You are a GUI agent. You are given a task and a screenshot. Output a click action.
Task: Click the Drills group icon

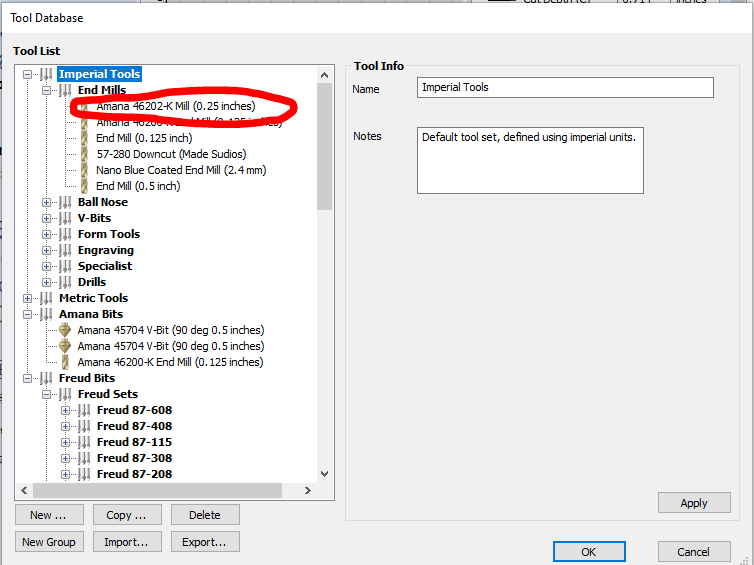(65, 282)
